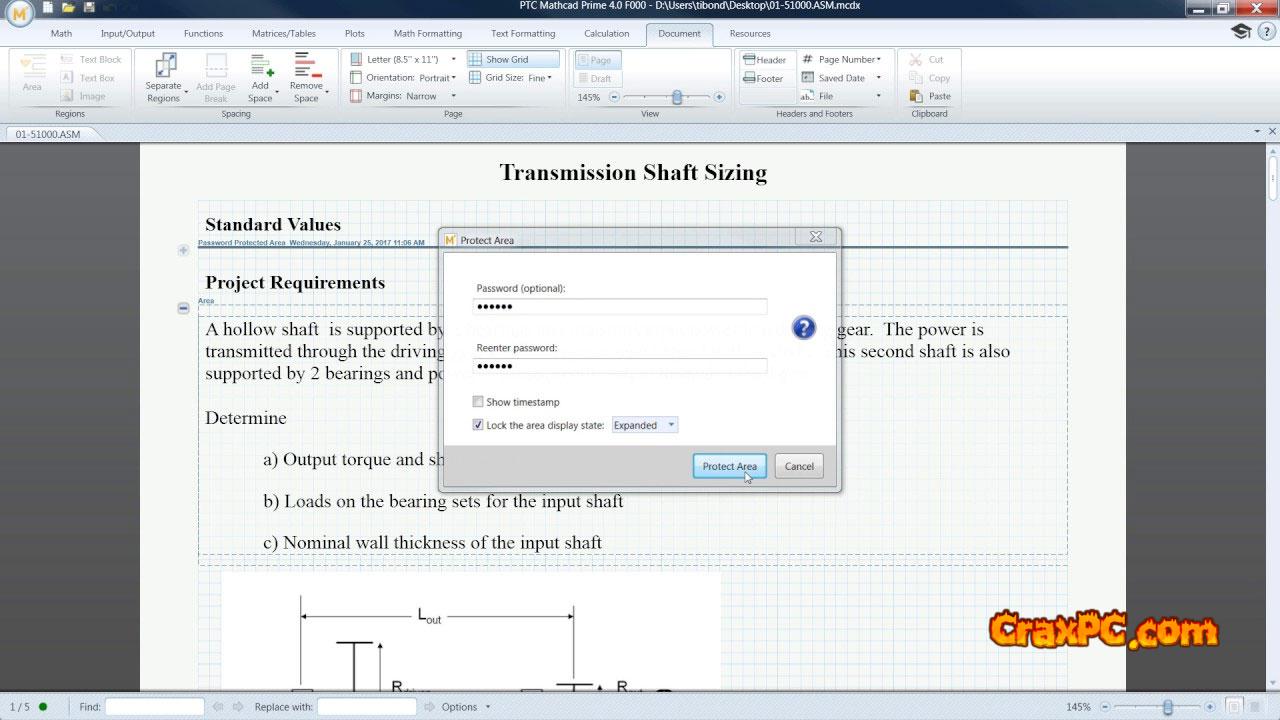Open the Mathcad application menu button
Image resolution: width=1280 pixels, height=720 pixels.
coord(19,12)
